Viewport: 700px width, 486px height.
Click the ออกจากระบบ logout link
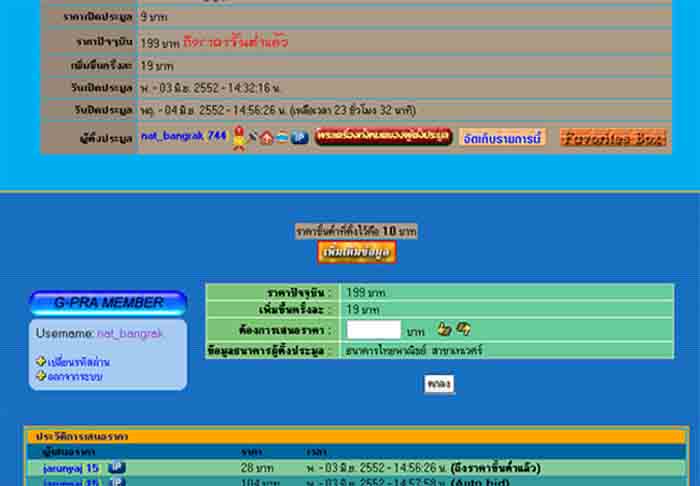[74, 376]
